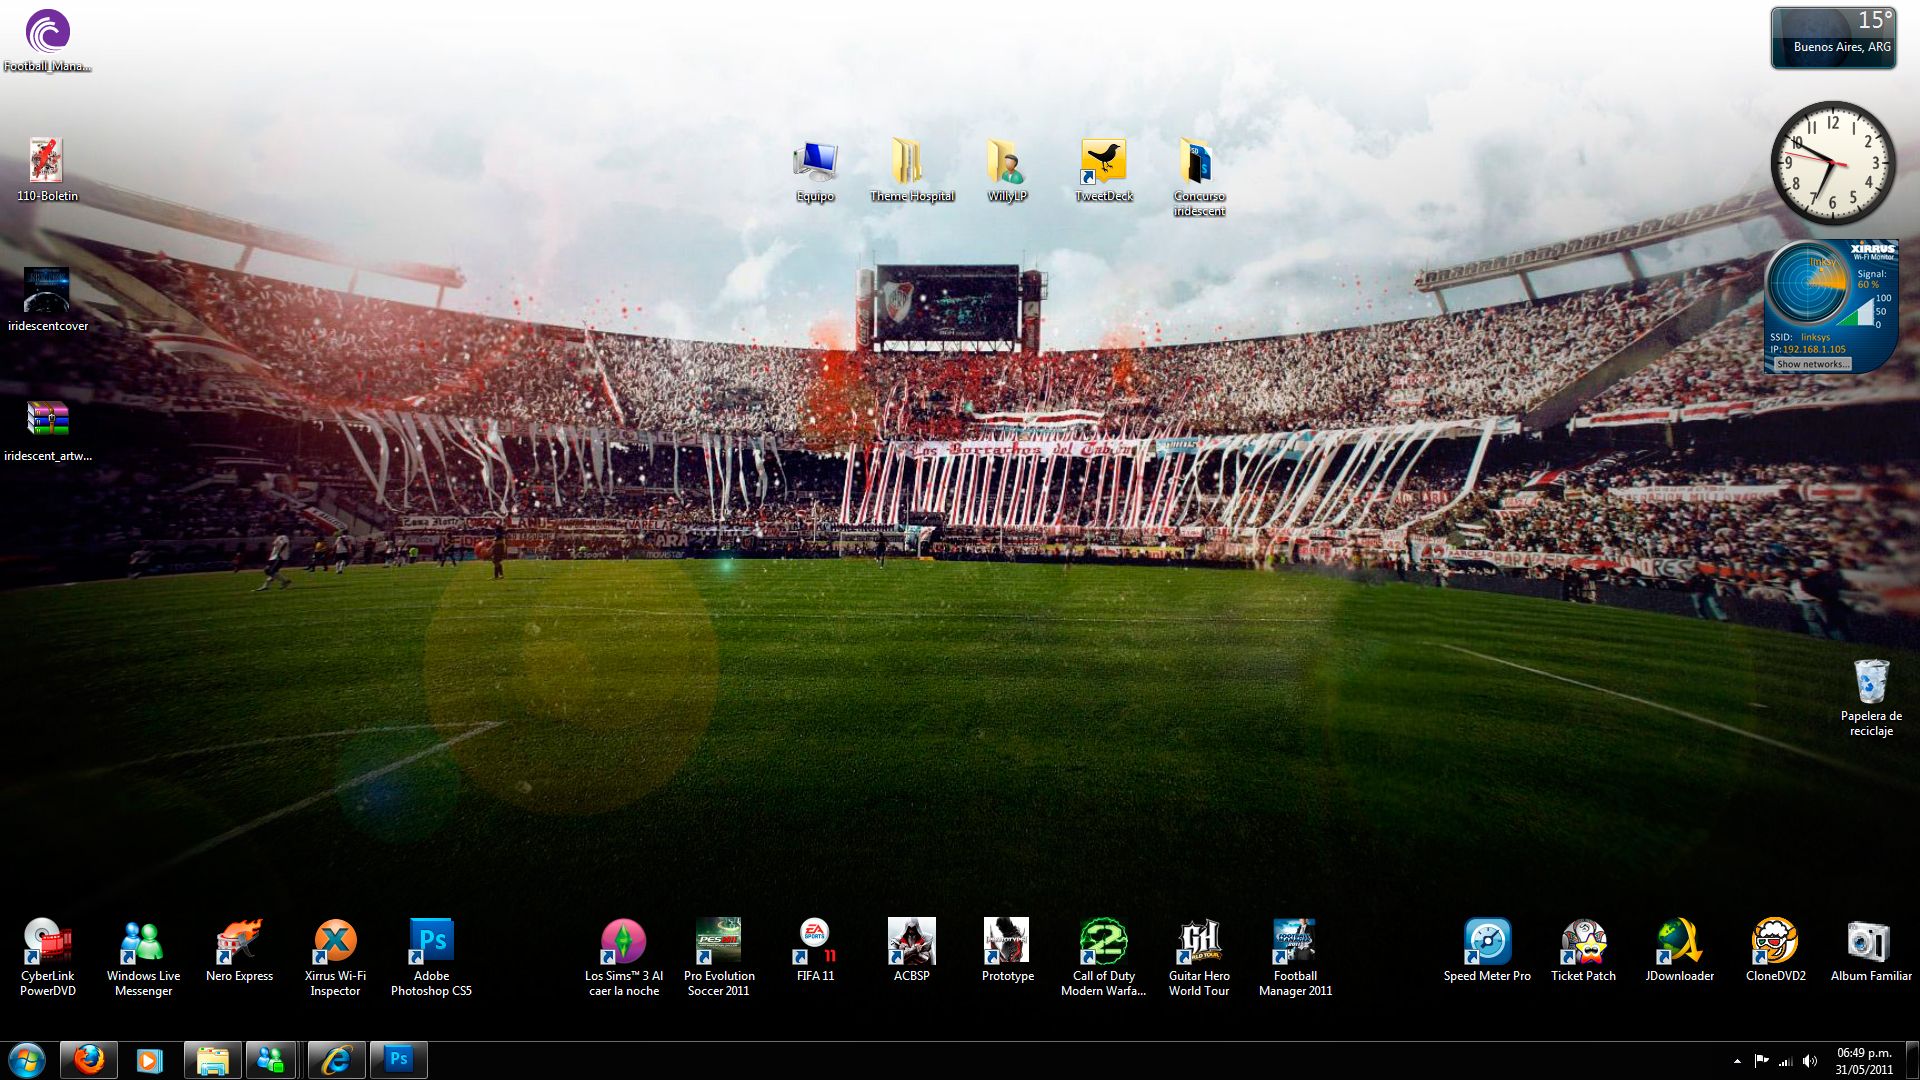Open the Buenos Aires weather gadget
The height and width of the screenshot is (1080, 1920).
1833,38
